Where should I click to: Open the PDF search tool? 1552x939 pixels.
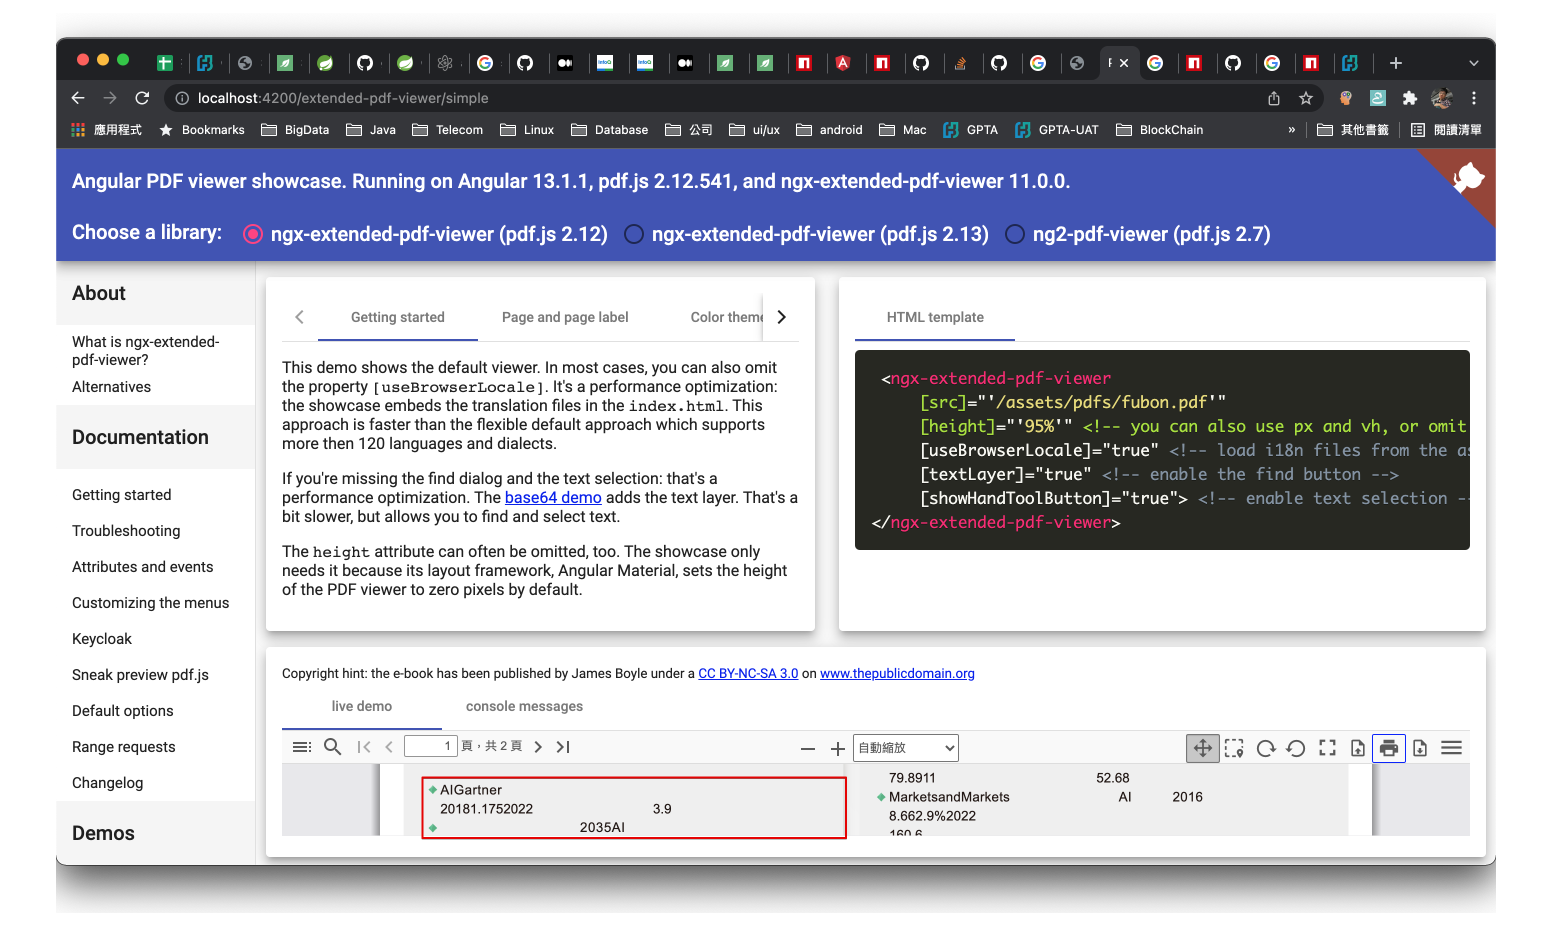332,746
